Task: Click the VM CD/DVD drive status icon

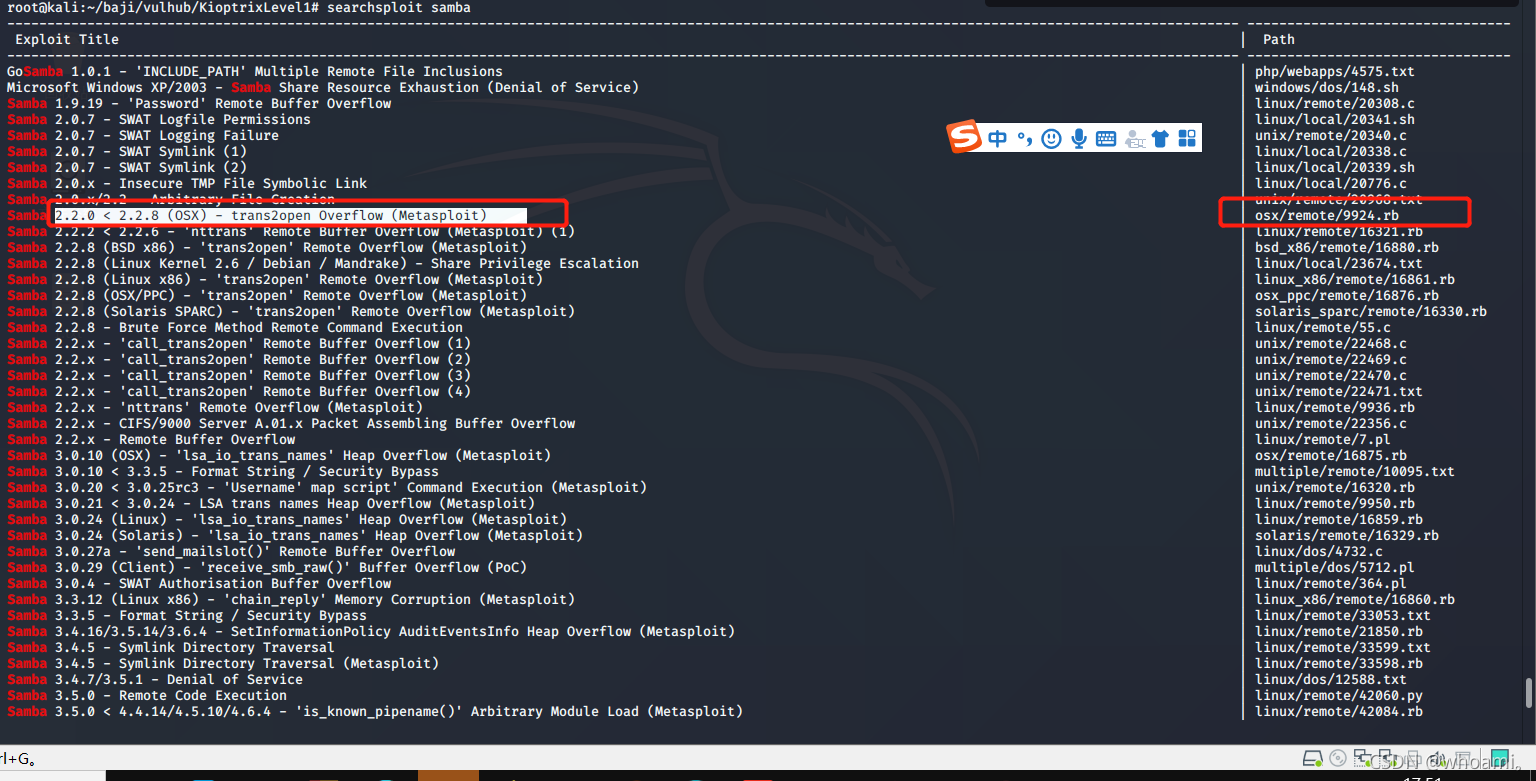Action: click(1338, 760)
